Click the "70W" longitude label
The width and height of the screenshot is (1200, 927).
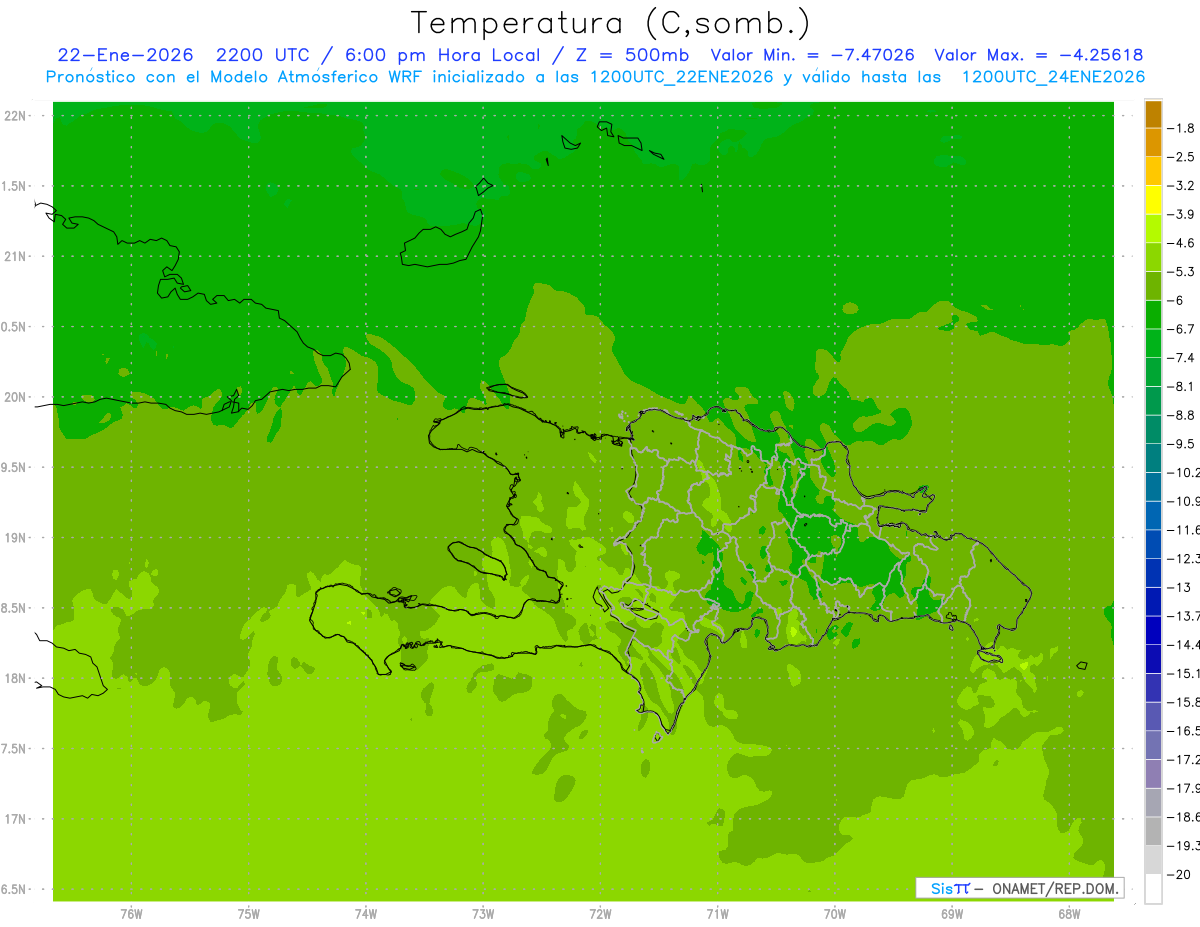coord(835,914)
